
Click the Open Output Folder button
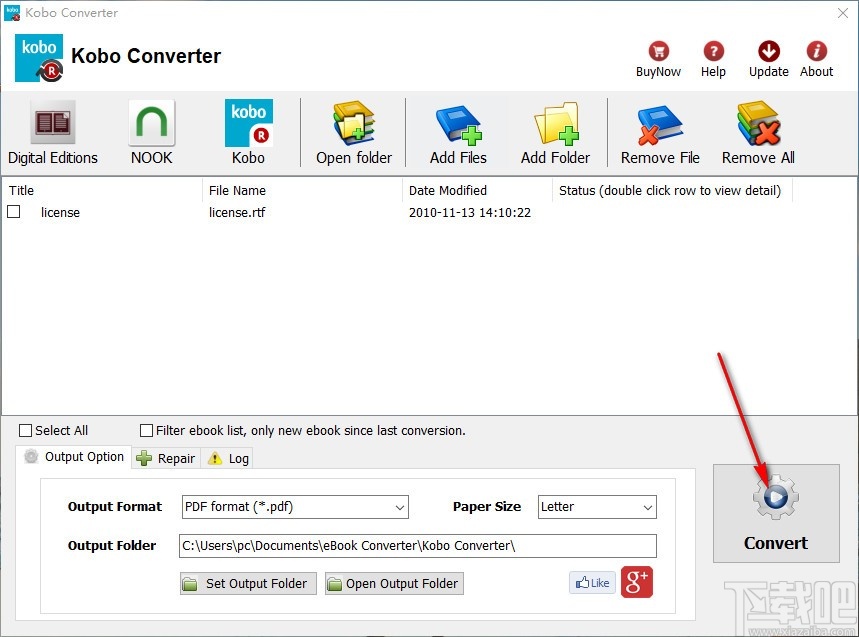coord(394,583)
